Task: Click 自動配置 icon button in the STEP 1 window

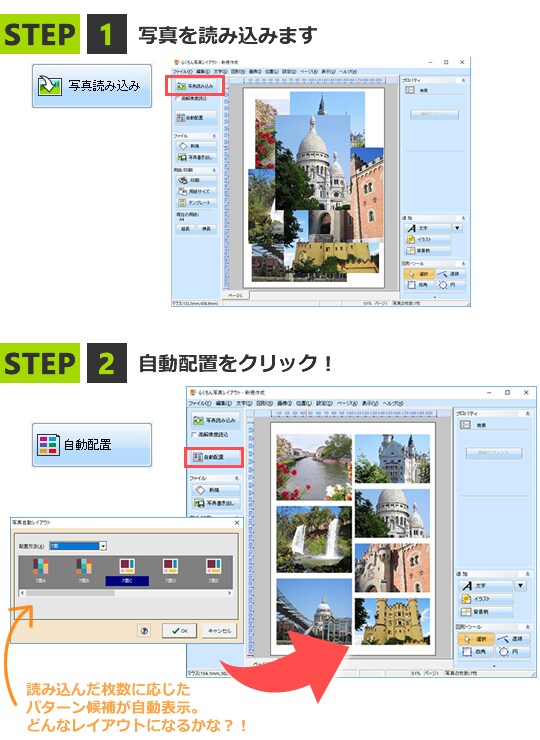Action: pyautogui.click(x=195, y=118)
